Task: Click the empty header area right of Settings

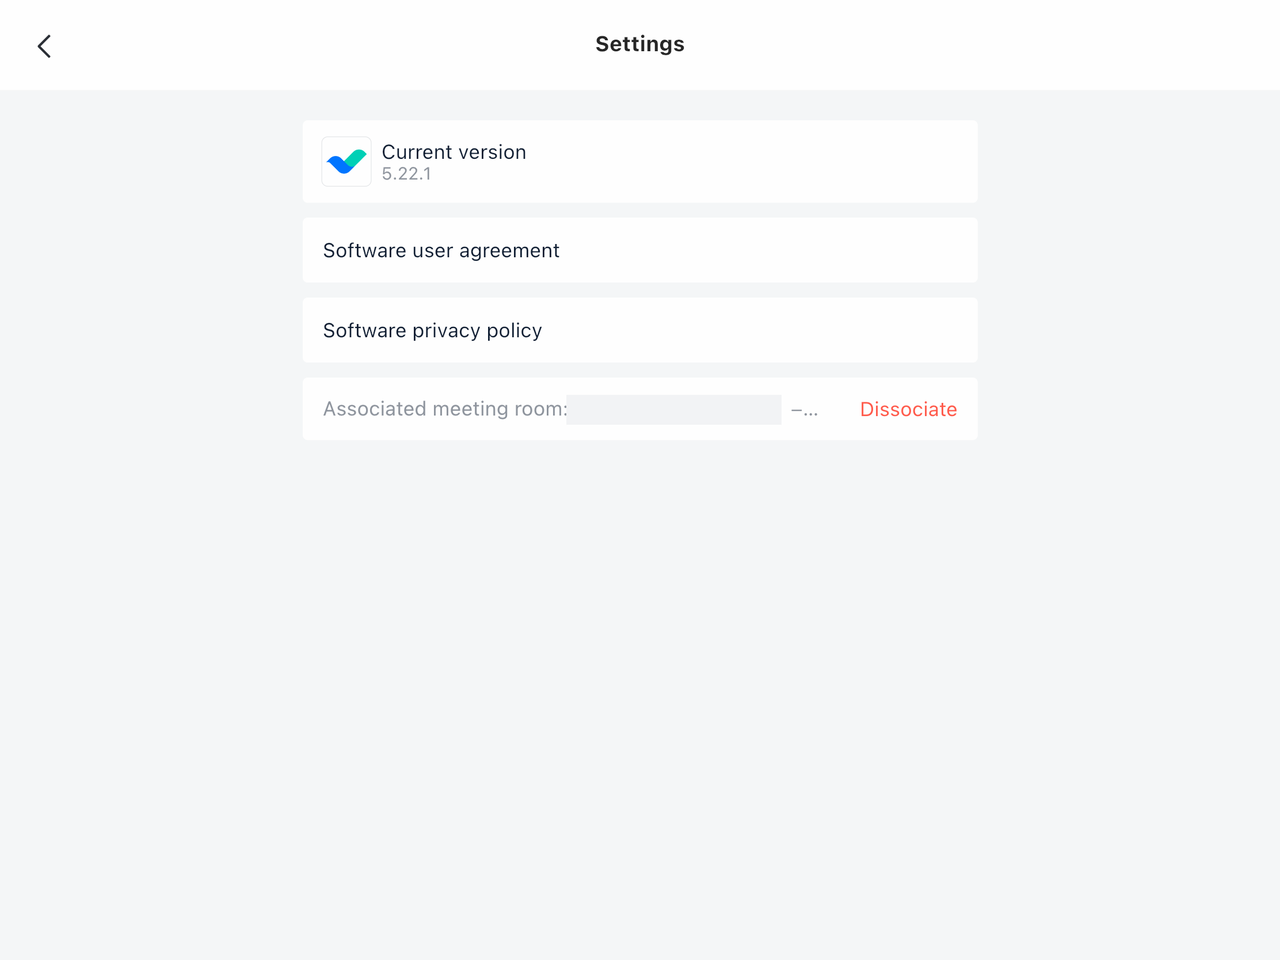Action: point(950,44)
